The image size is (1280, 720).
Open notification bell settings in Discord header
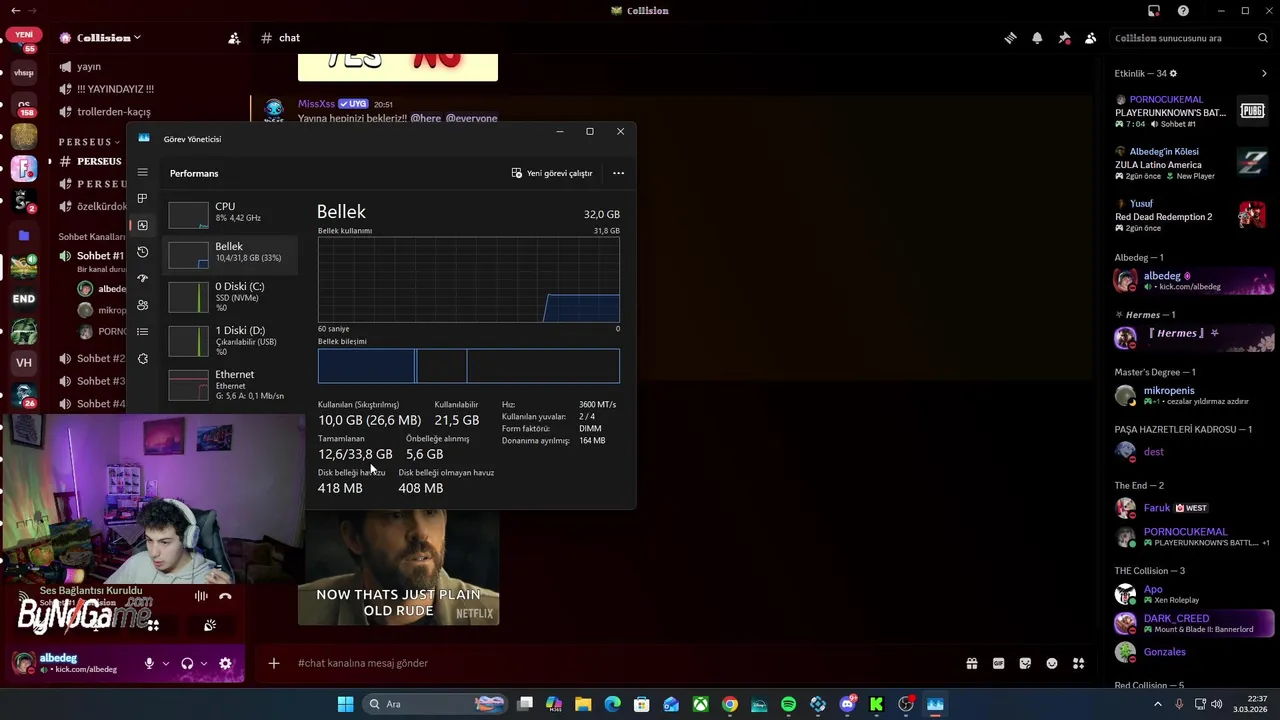coord(1037,38)
